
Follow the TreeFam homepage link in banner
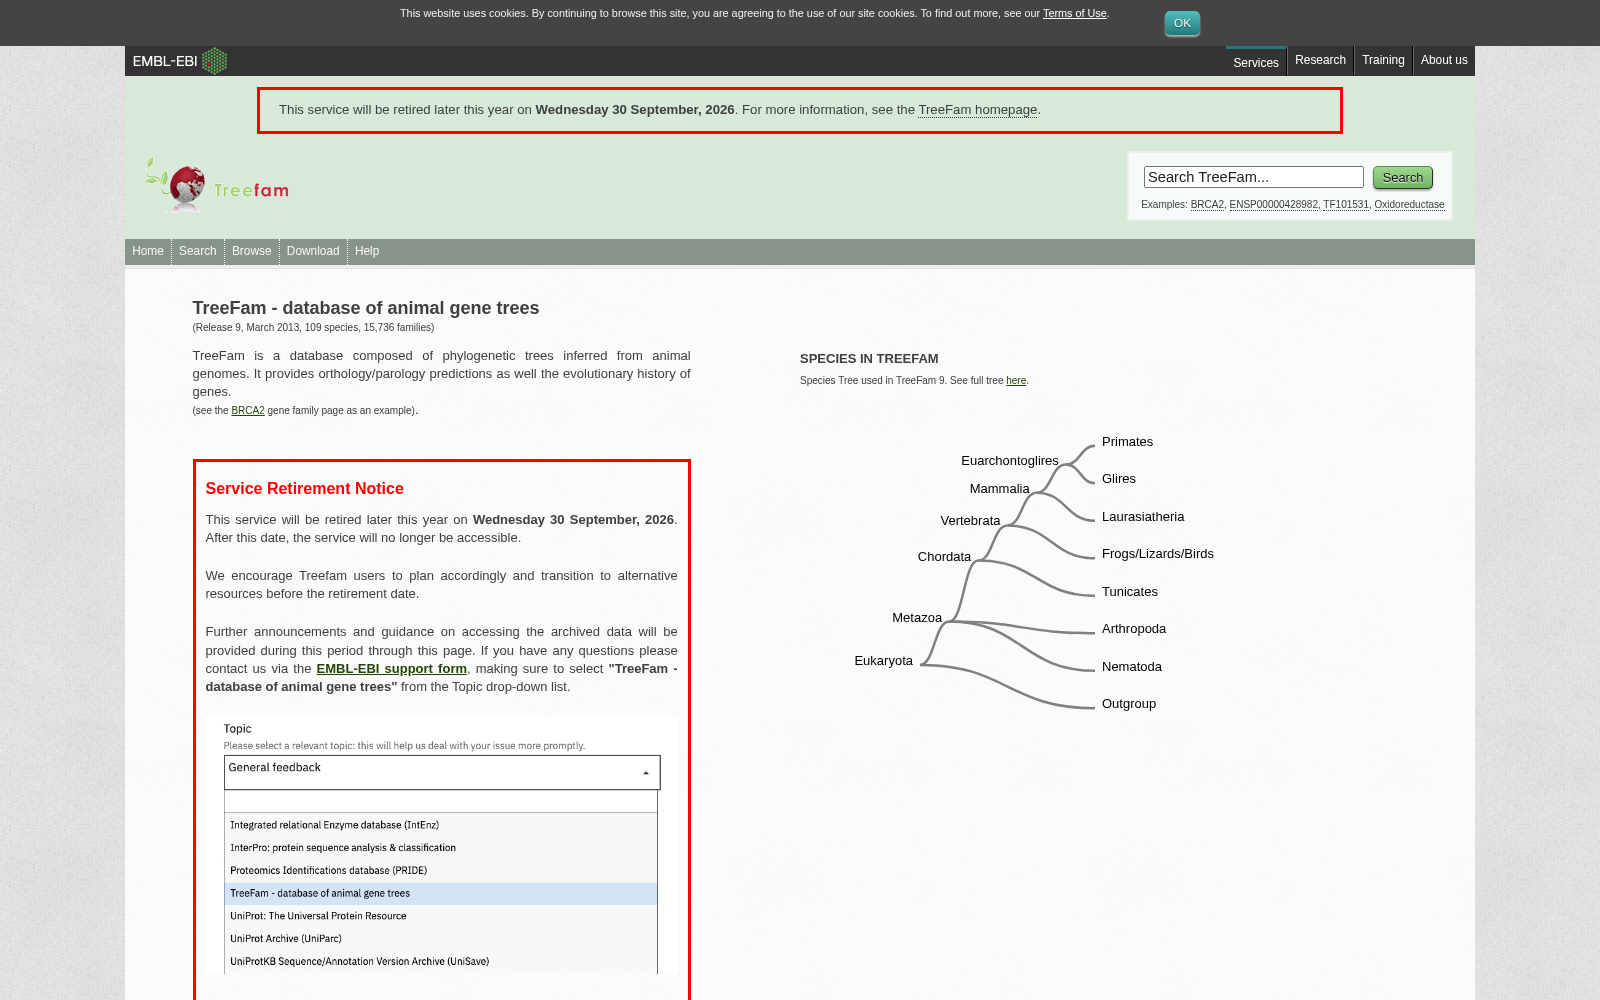click(x=978, y=110)
